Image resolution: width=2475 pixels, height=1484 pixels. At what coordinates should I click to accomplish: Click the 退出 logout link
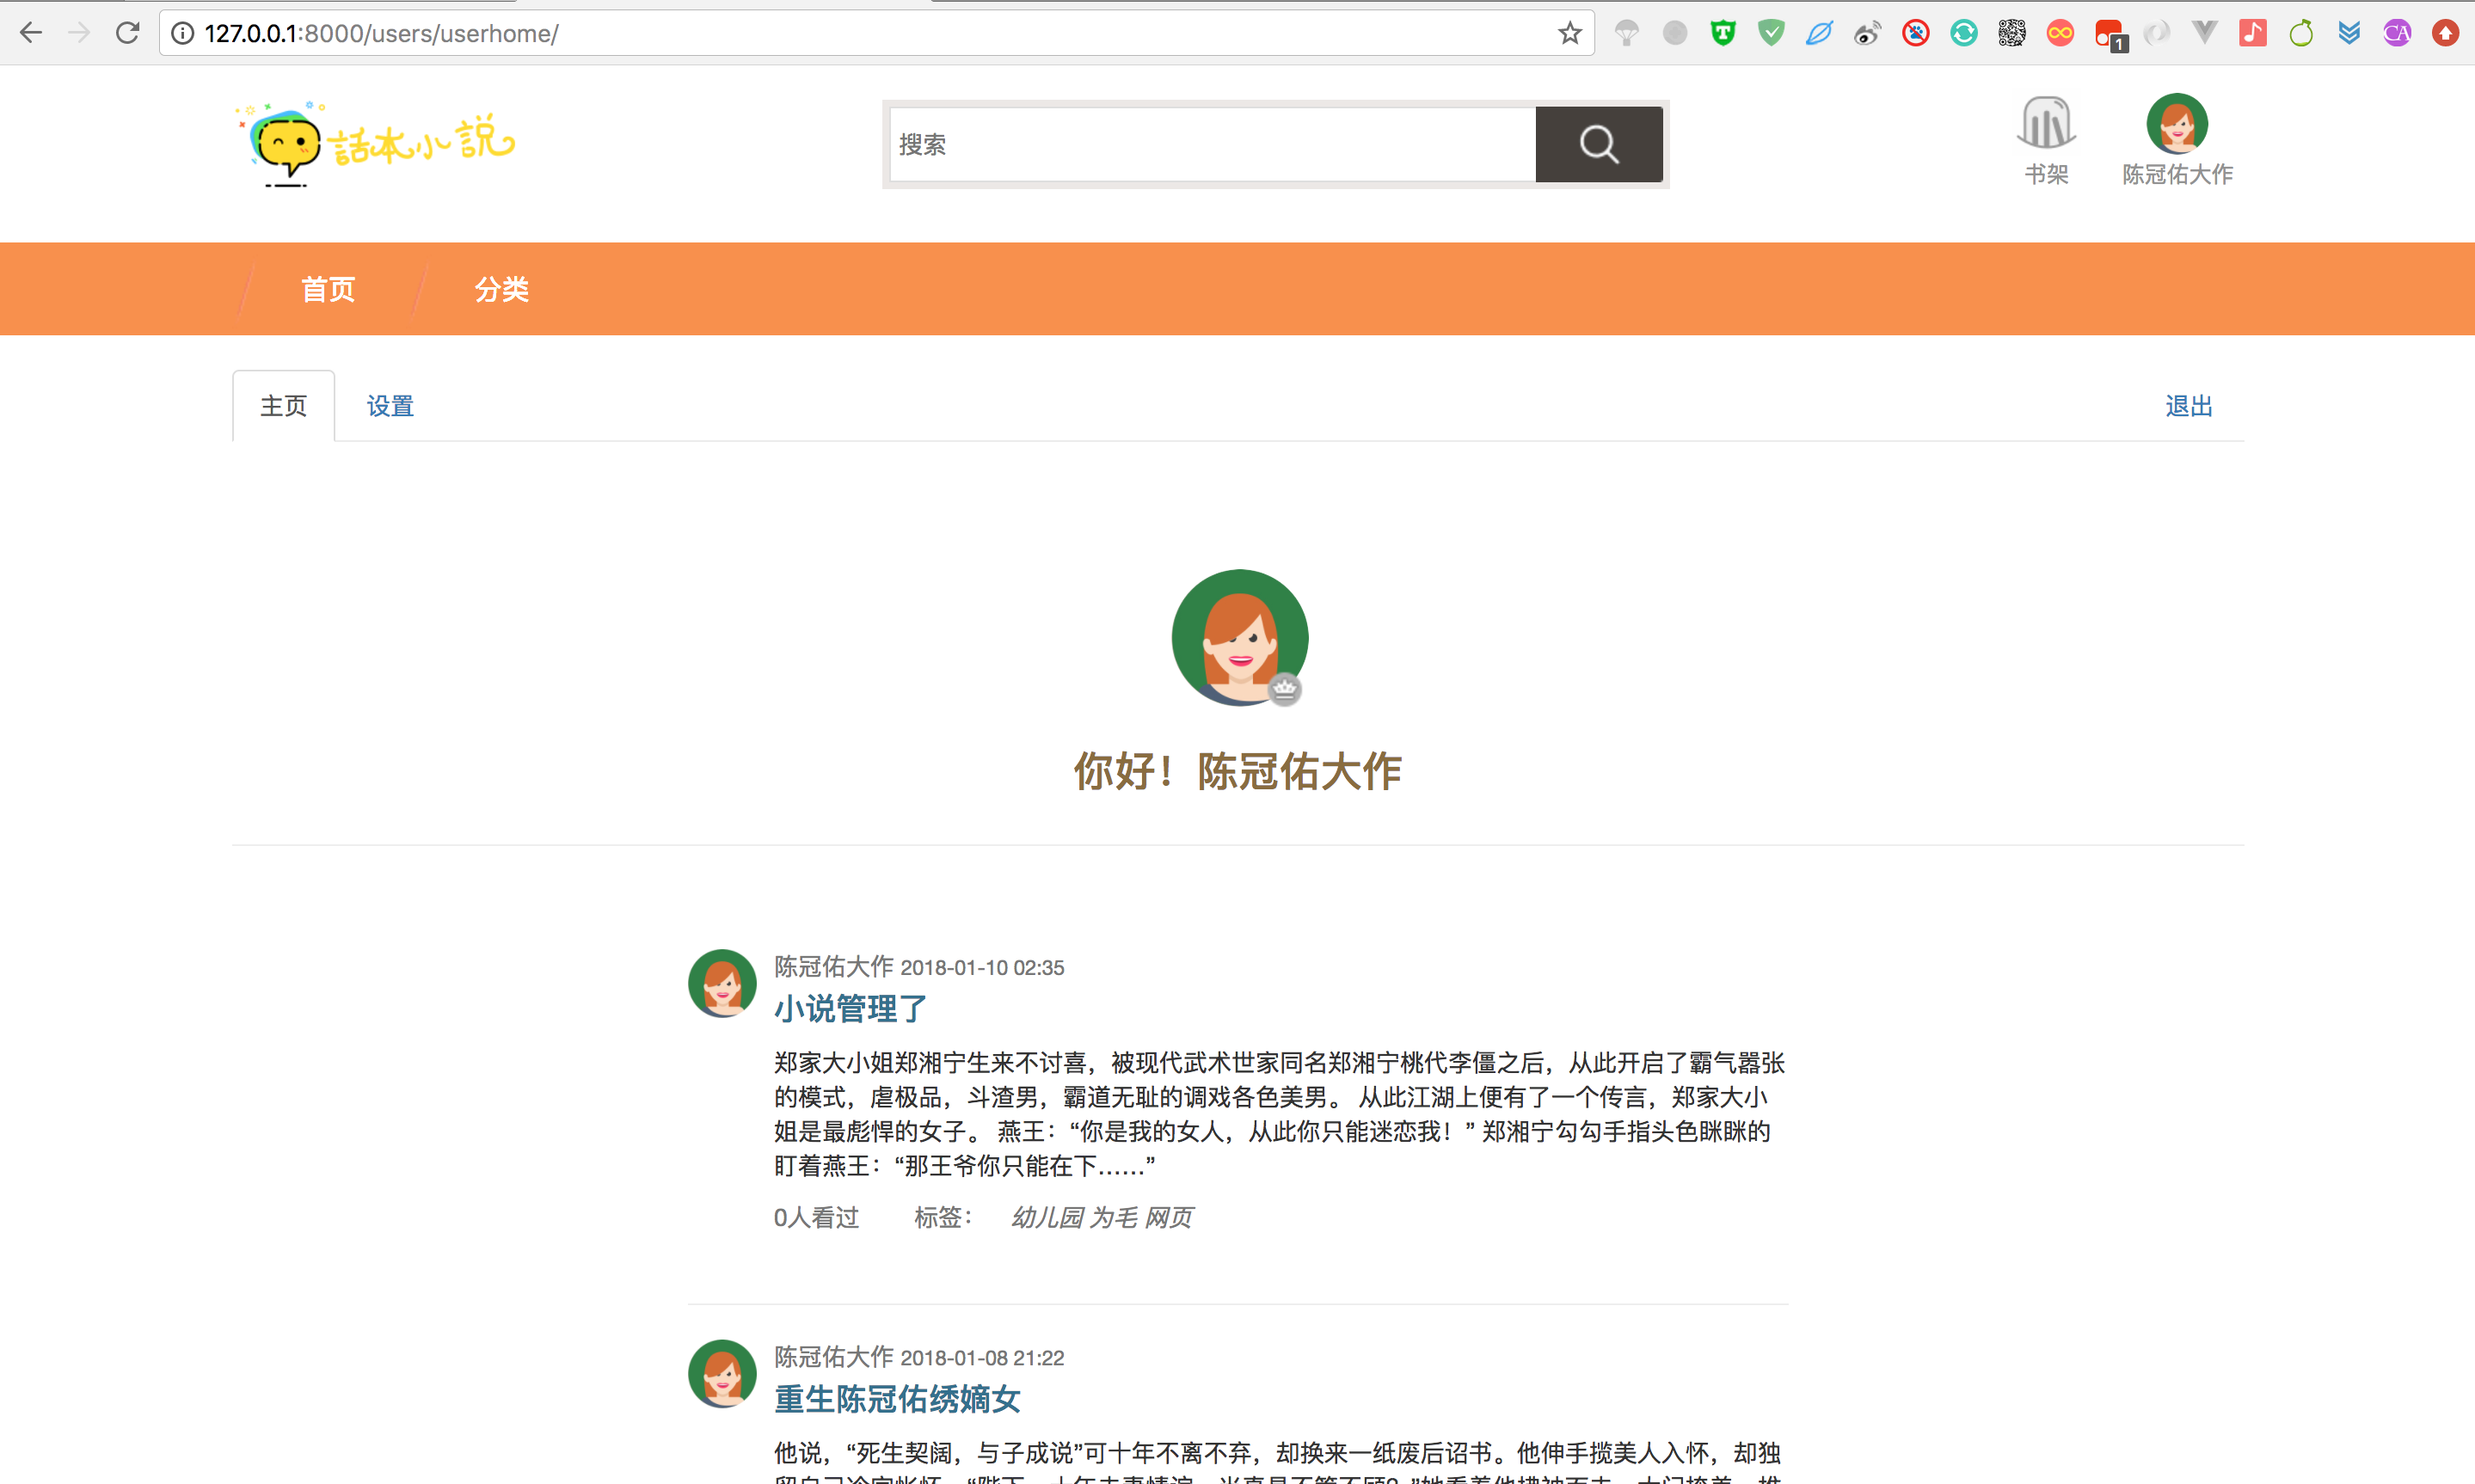2188,406
